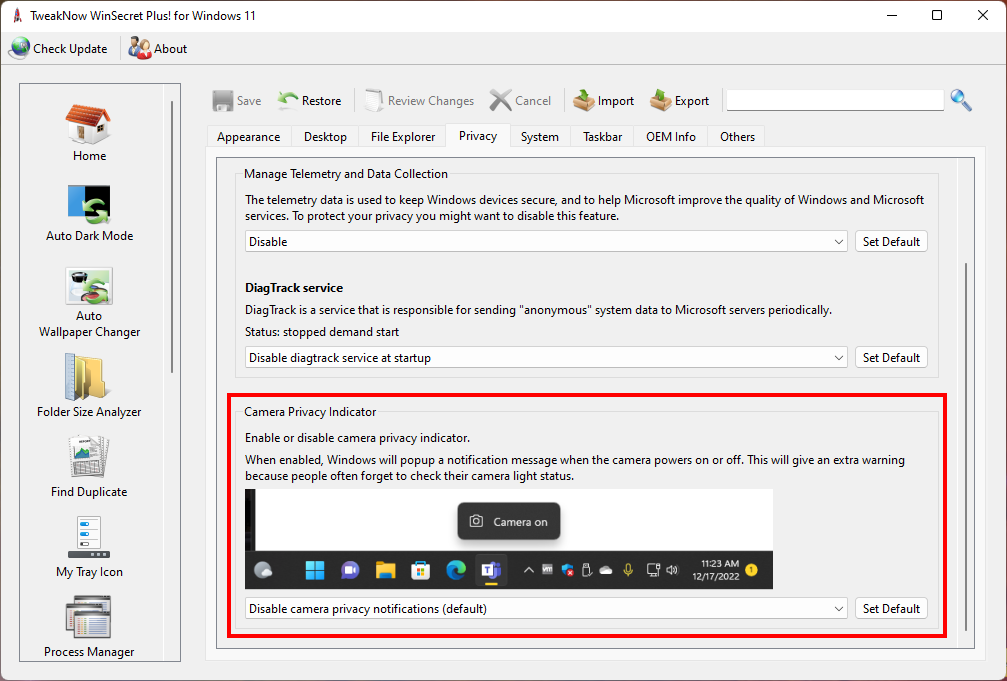Open Process Manager tool
The image size is (1007, 681).
(89, 627)
